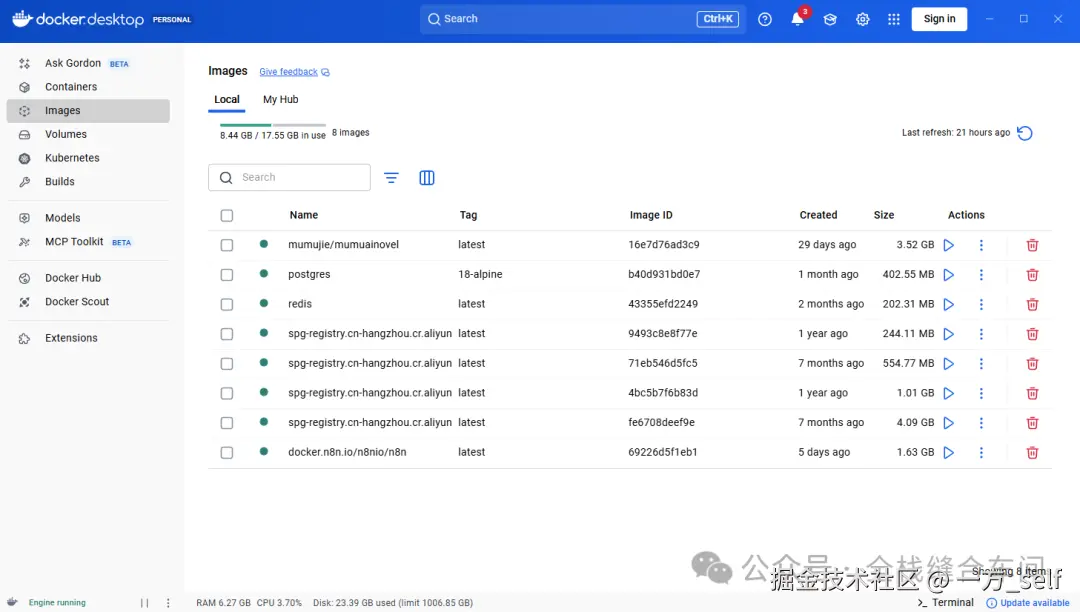Open more actions for image 9493c8e8f77e
The height and width of the screenshot is (612, 1080).
tap(982, 334)
